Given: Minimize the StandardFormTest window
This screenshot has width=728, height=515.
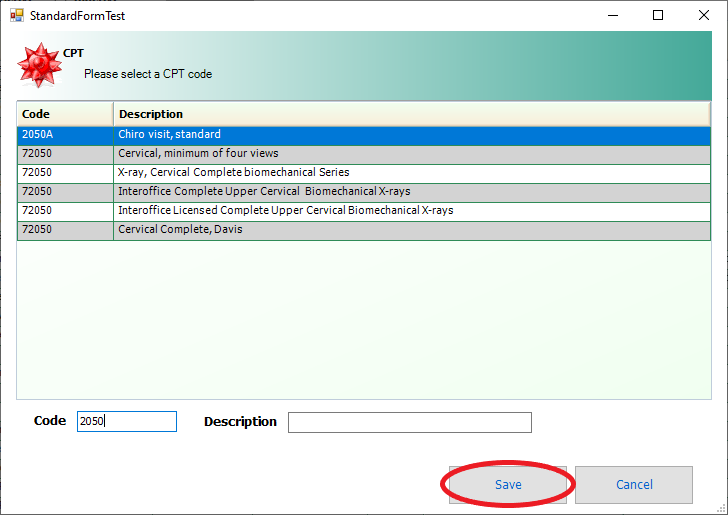Looking at the screenshot, I should coord(613,15).
